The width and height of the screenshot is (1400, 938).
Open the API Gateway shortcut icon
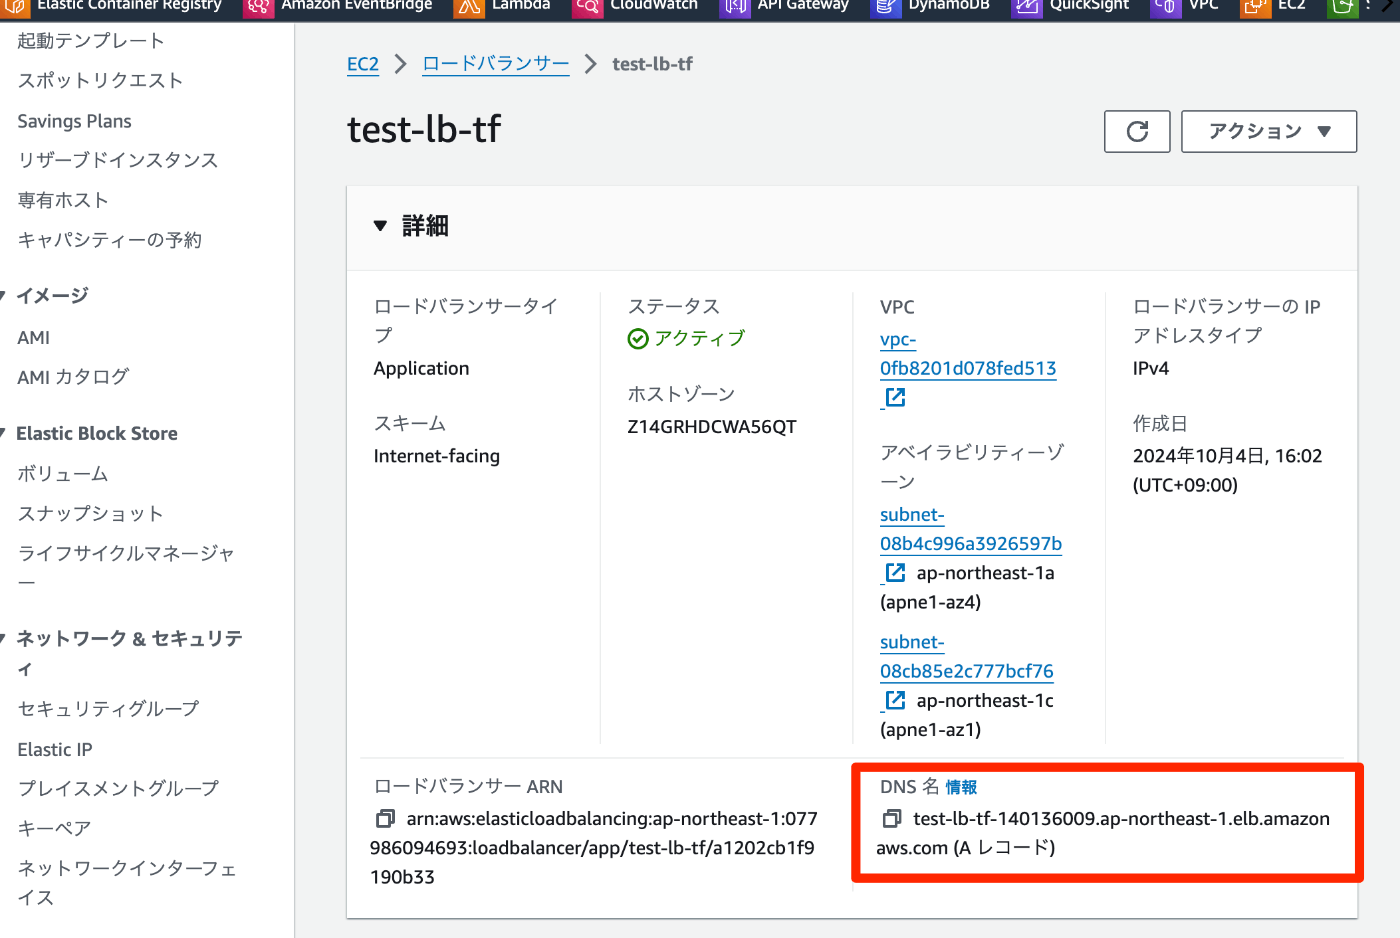point(735,8)
